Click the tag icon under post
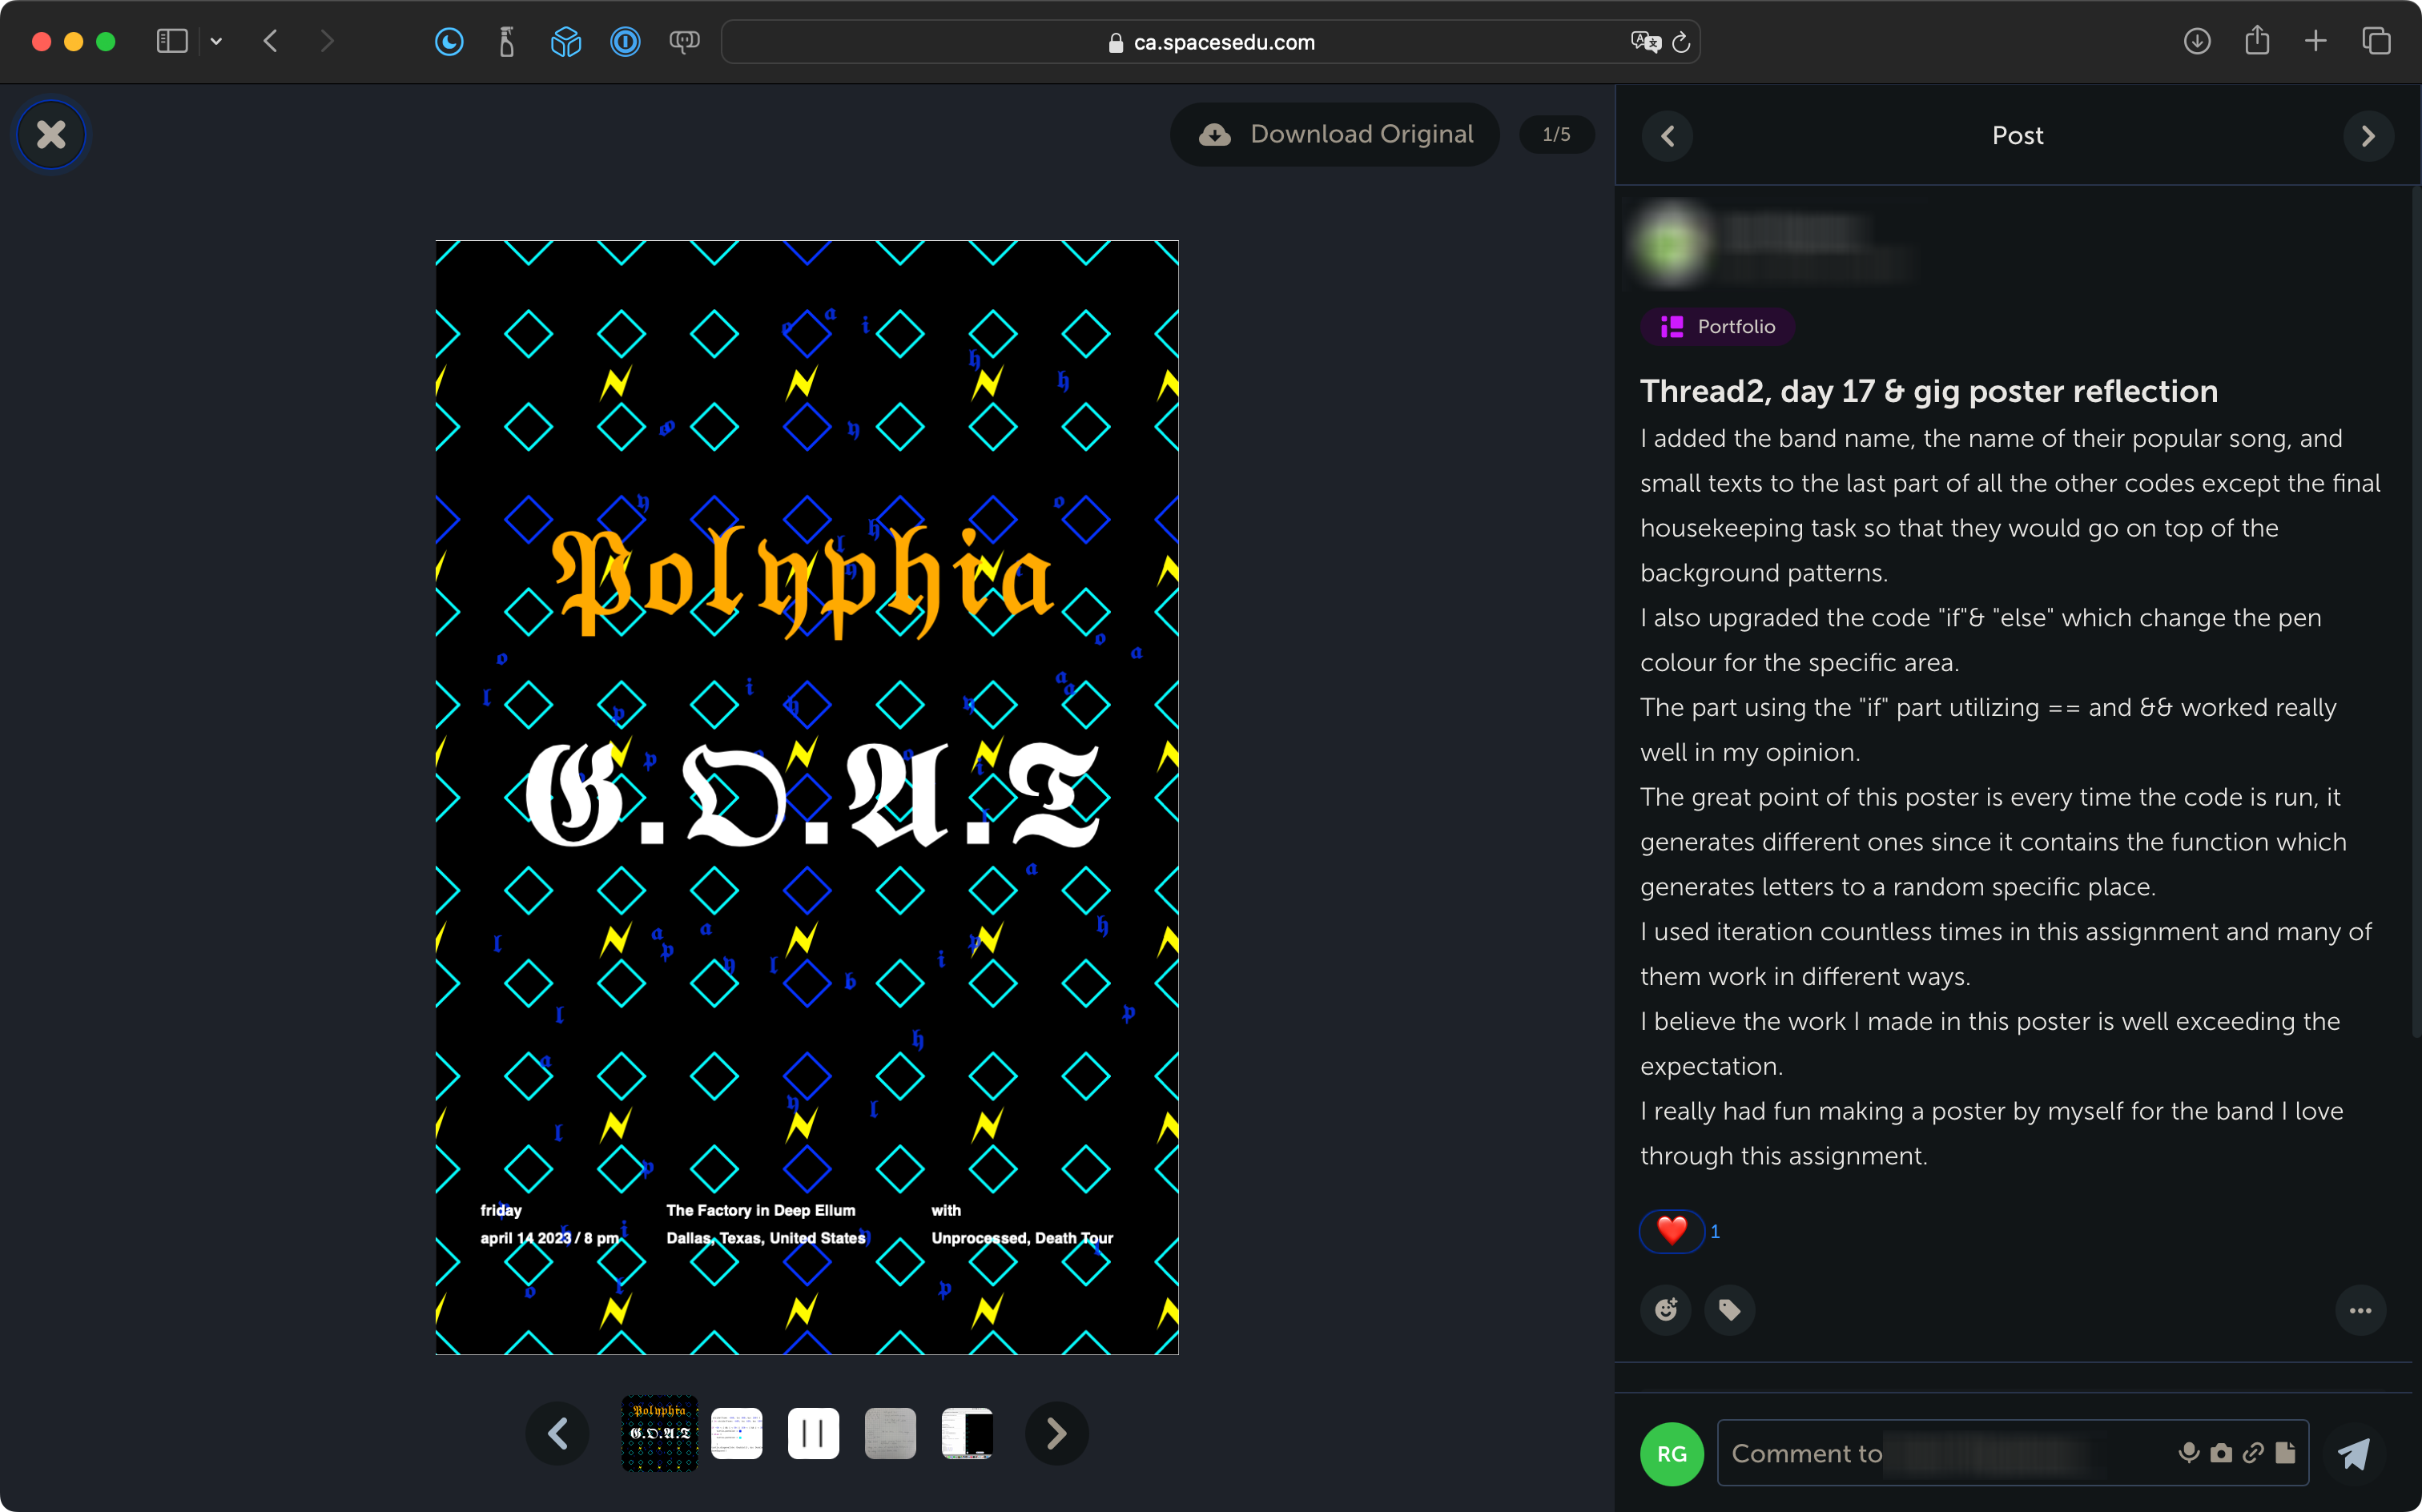The height and width of the screenshot is (1512, 2422). point(1730,1310)
